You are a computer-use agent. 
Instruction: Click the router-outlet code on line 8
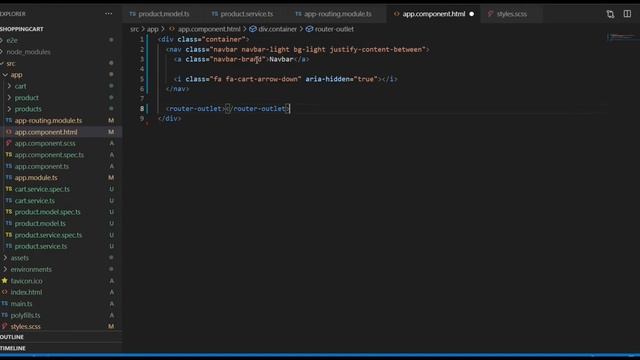click(228, 109)
